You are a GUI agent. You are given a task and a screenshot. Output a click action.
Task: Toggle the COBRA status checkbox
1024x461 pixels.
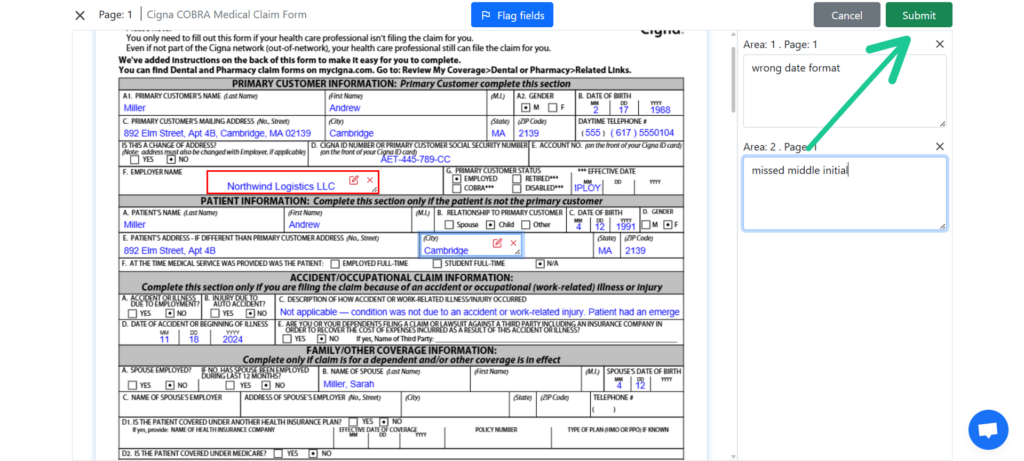click(x=457, y=188)
